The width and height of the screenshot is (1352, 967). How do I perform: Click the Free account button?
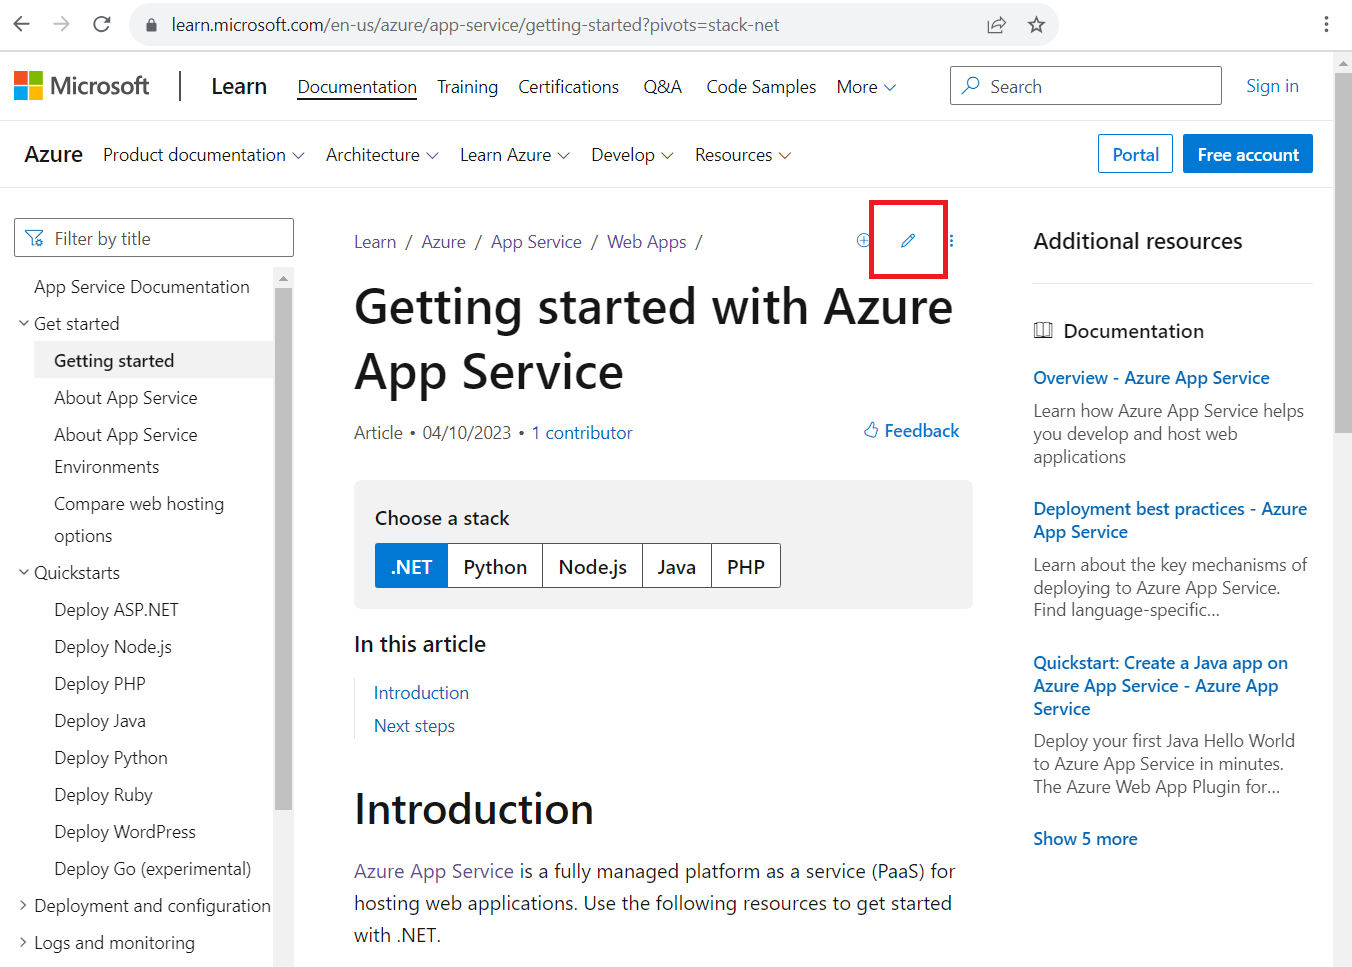click(1247, 154)
